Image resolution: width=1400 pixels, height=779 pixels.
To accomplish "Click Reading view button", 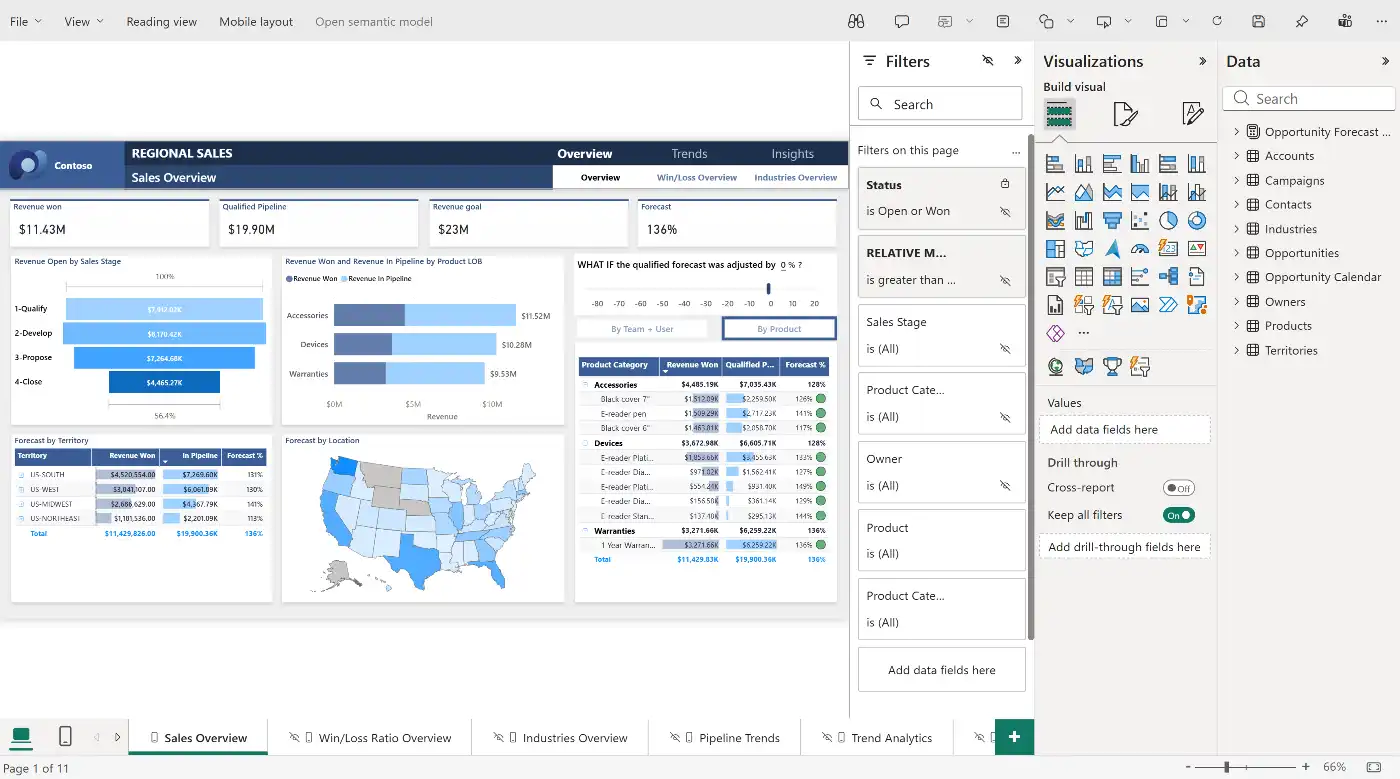I will tap(161, 21).
